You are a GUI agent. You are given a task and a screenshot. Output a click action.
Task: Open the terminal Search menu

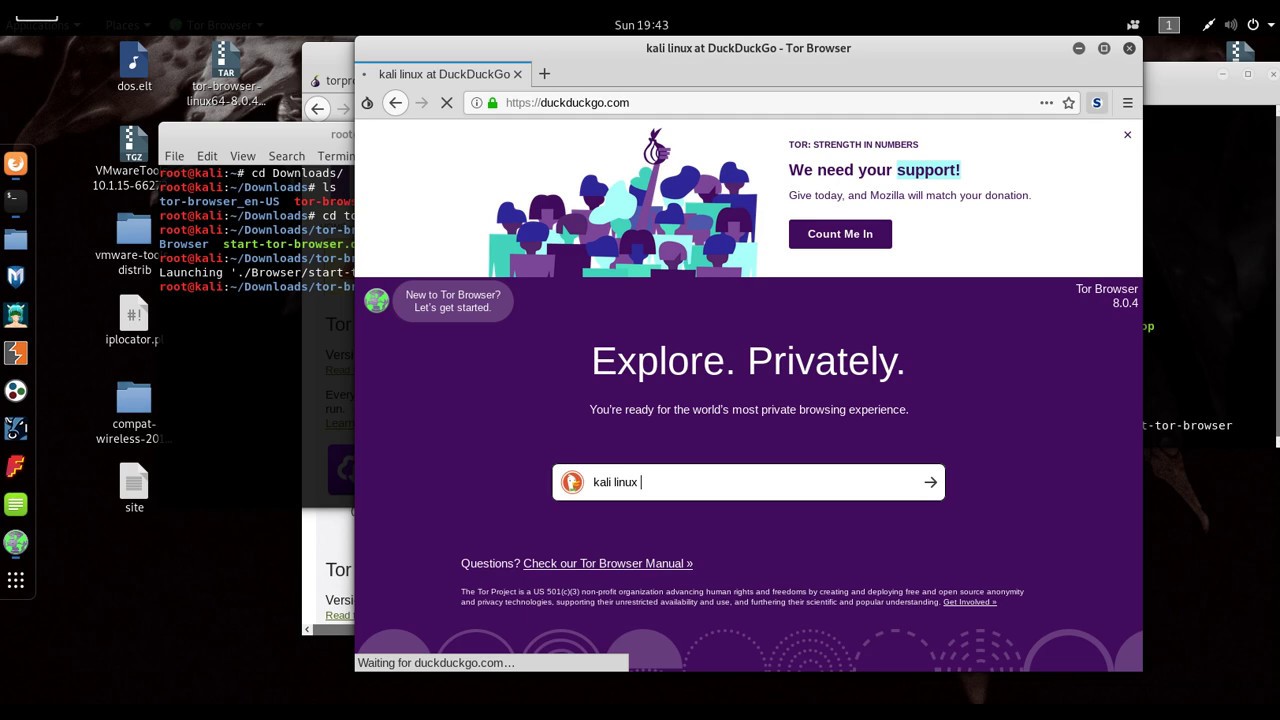(286, 156)
